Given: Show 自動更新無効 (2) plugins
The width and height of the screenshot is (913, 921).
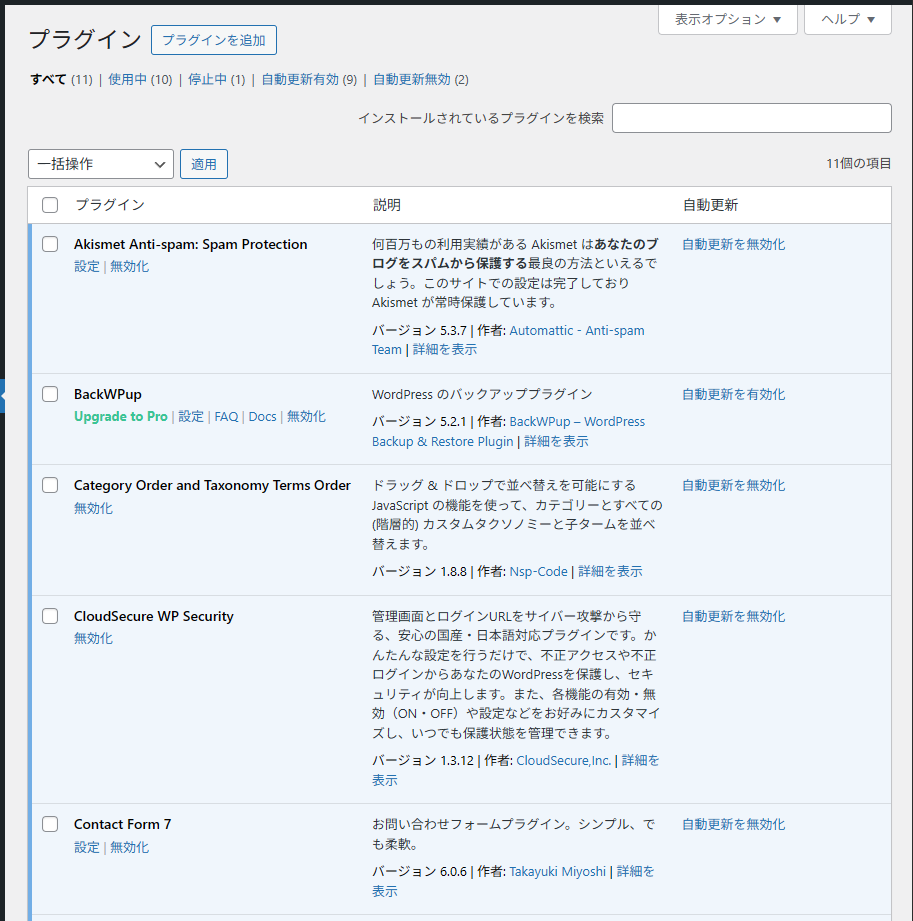Looking at the screenshot, I should (421, 79).
